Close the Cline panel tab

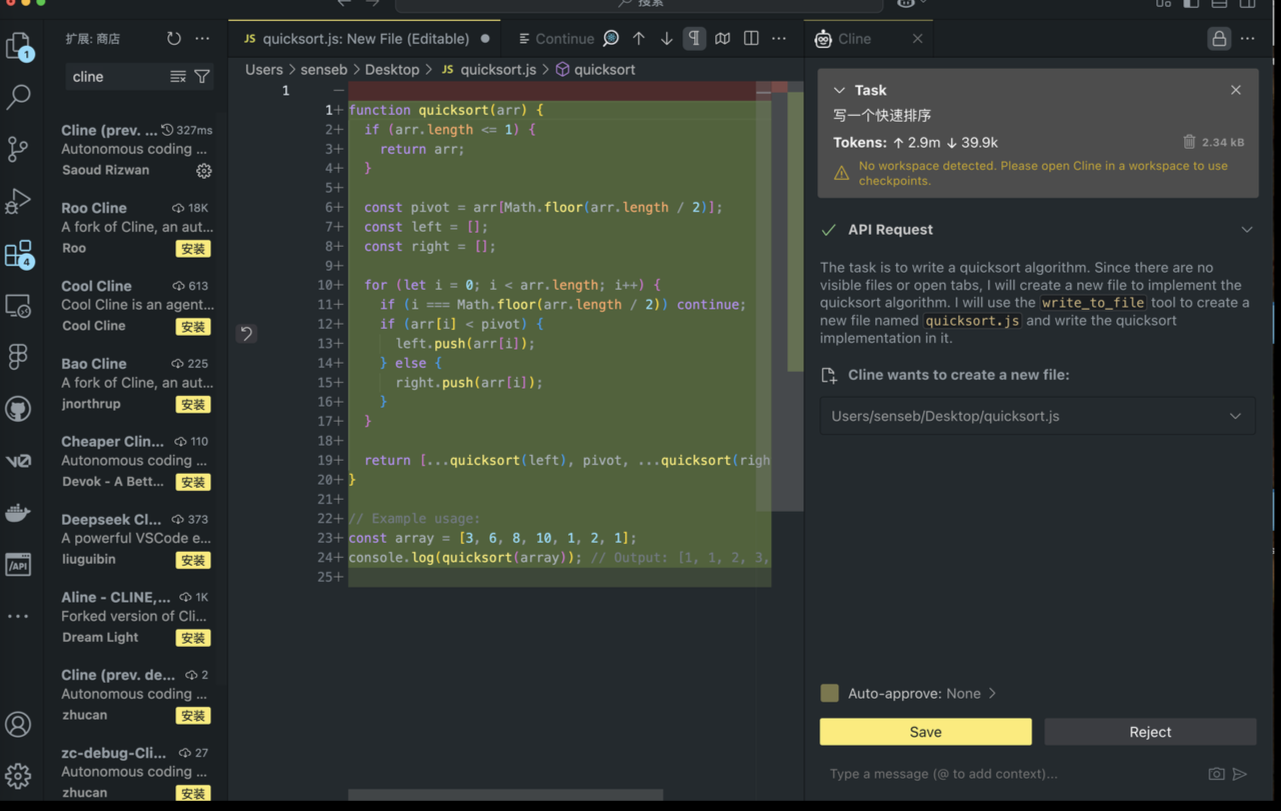click(918, 39)
